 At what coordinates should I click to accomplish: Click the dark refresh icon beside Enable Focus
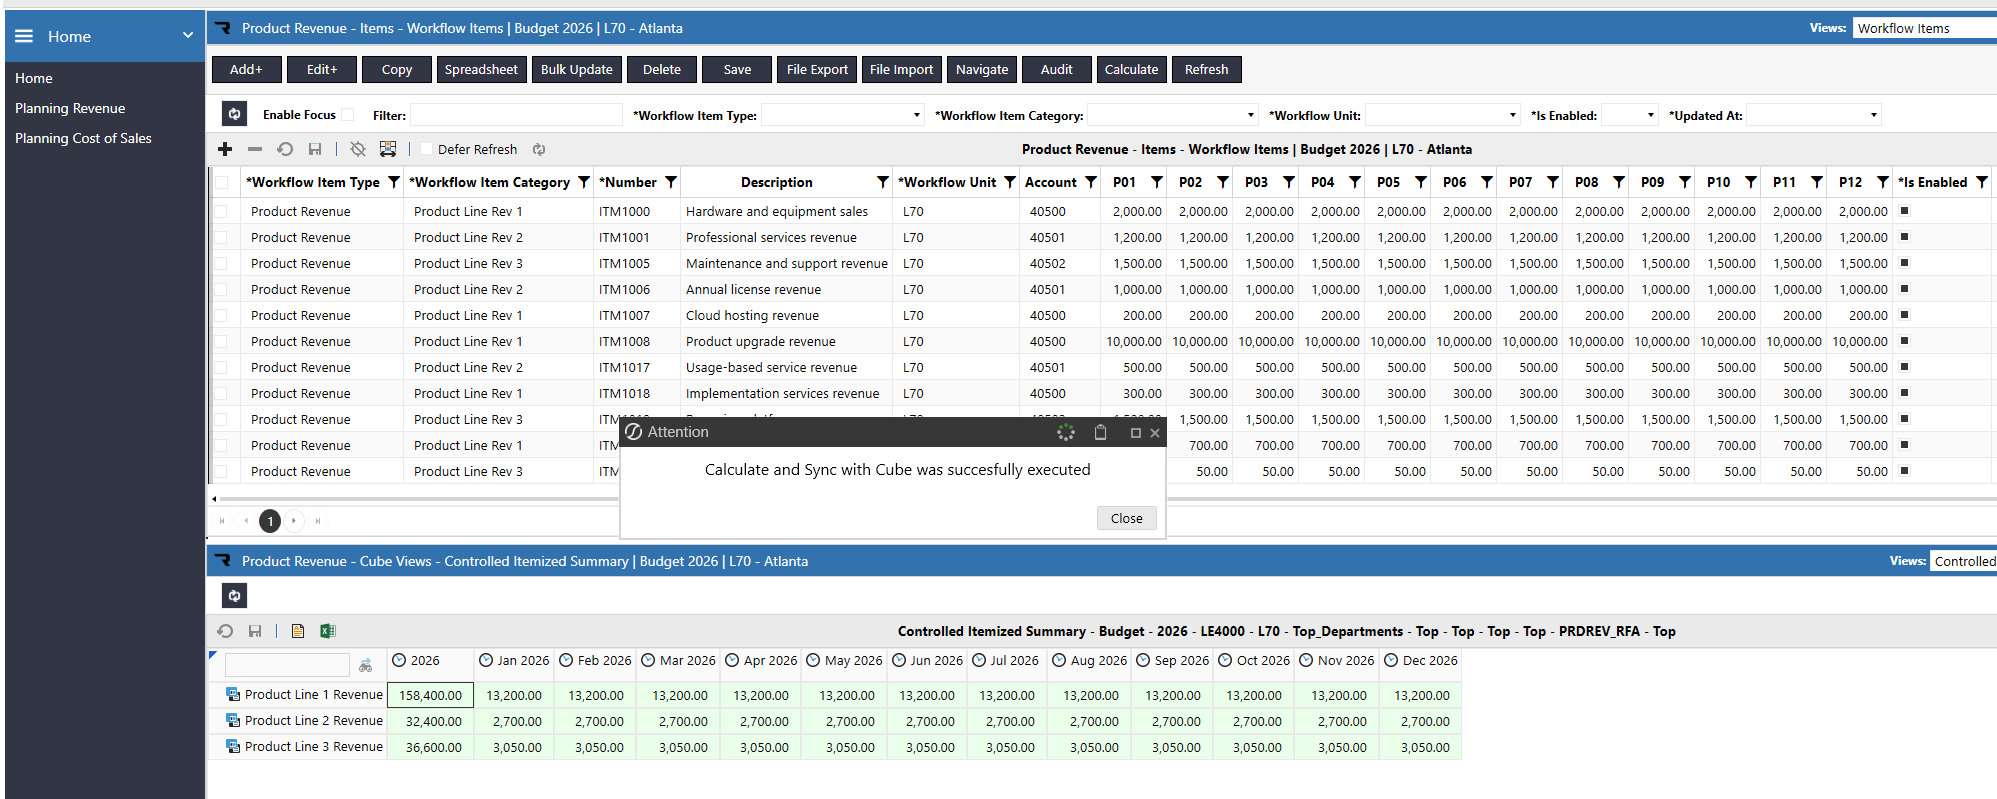click(234, 114)
